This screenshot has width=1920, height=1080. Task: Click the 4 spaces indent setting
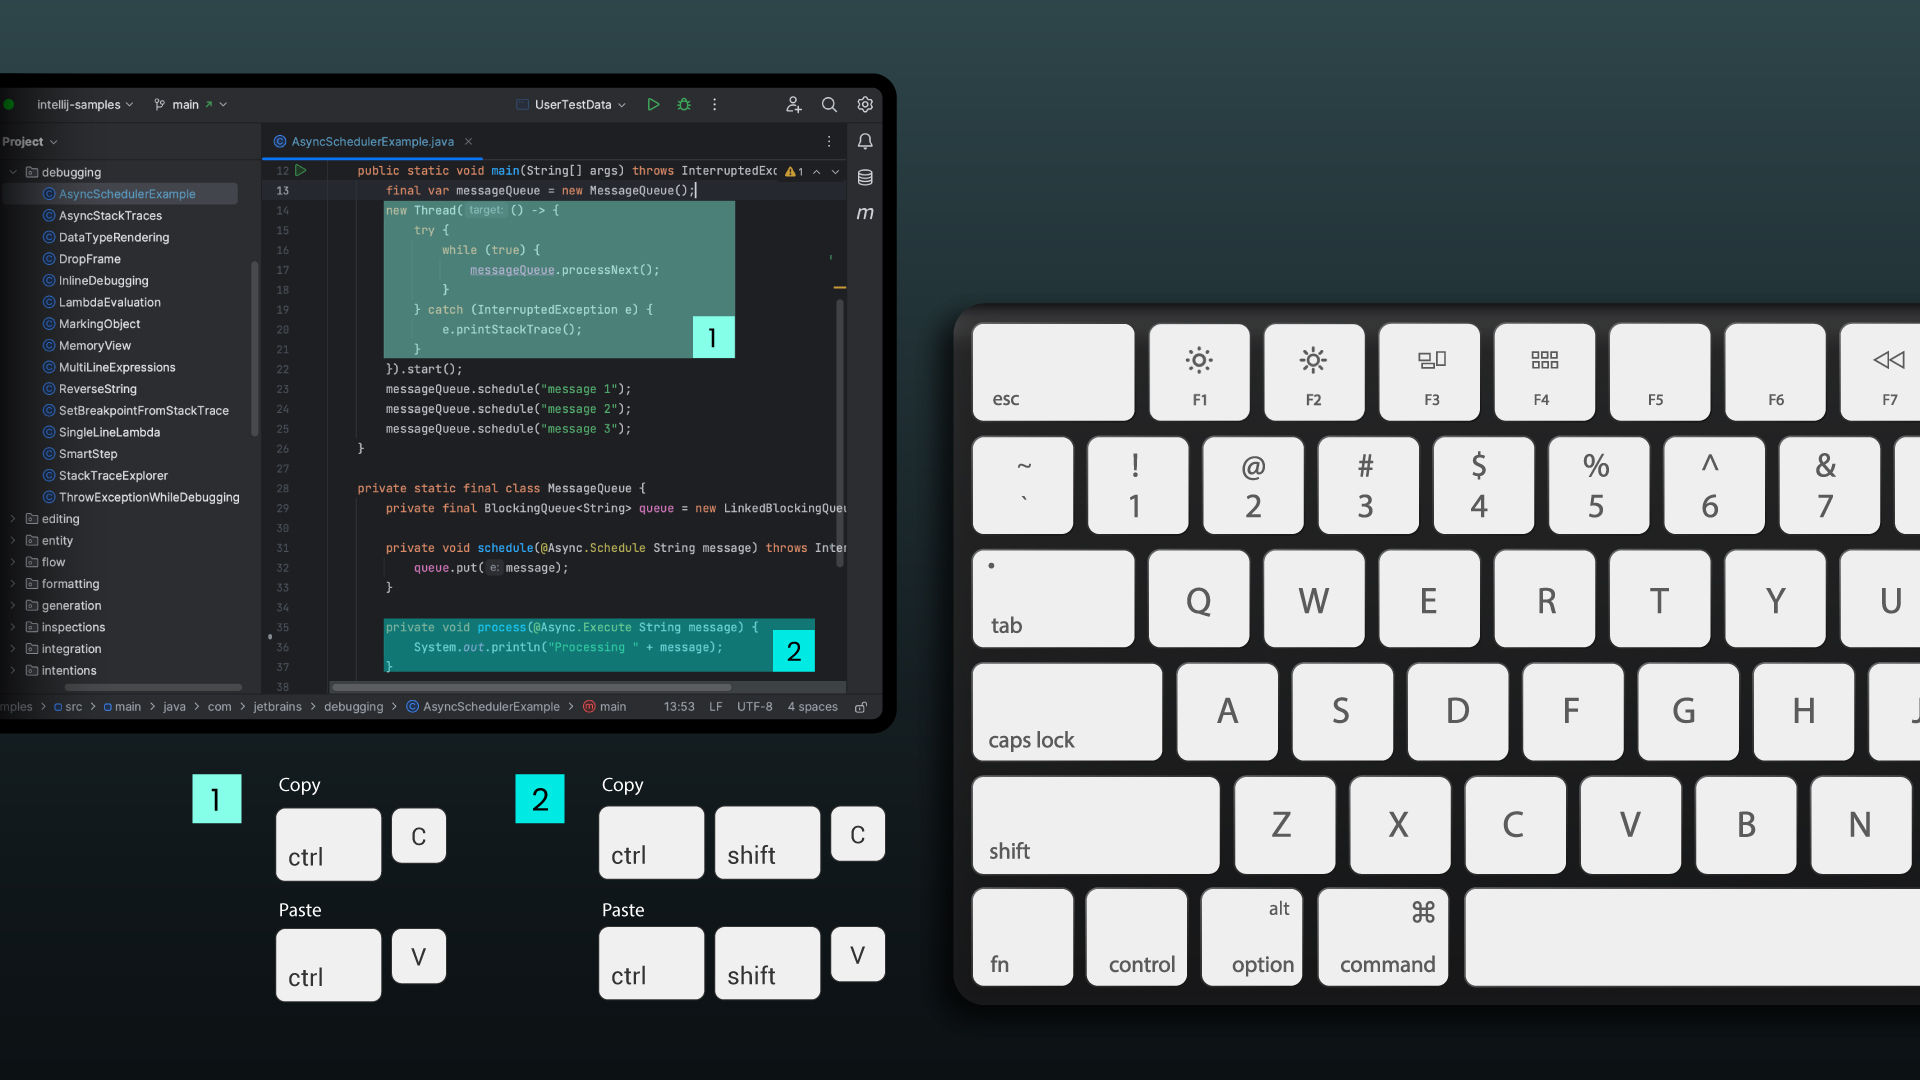(x=812, y=707)
